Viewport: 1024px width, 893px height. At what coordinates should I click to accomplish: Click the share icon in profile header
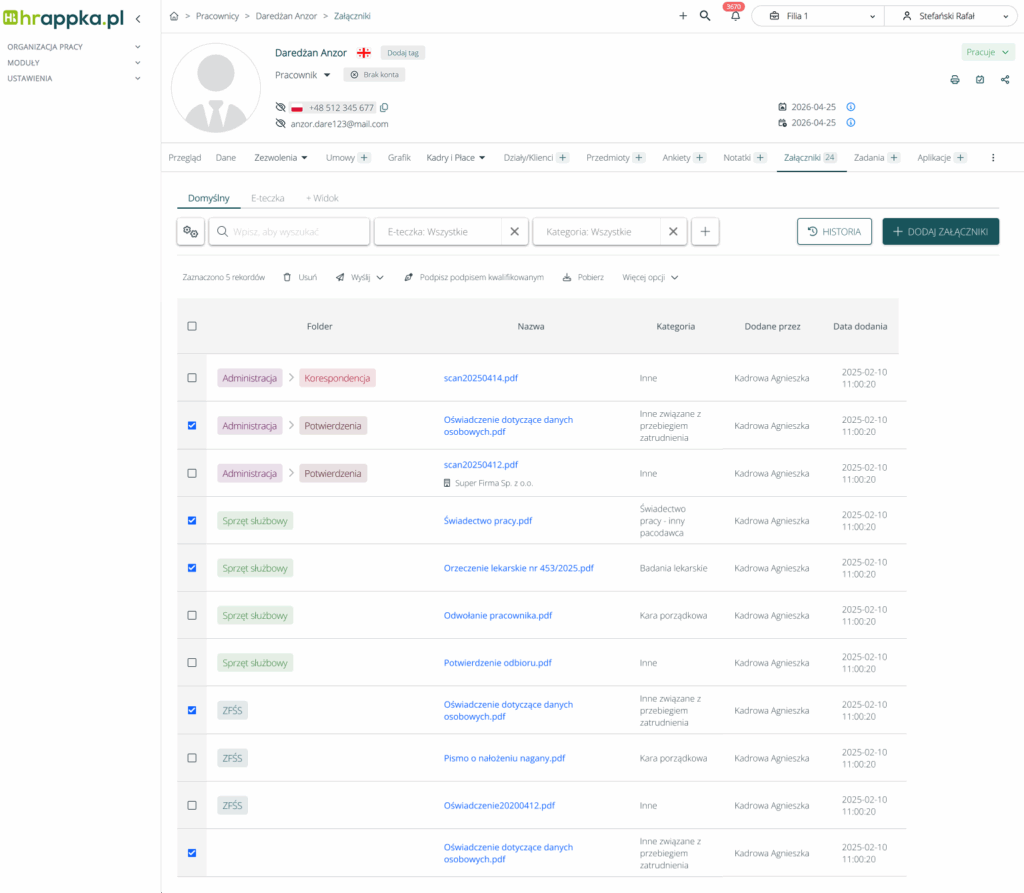click(1004, 80)
